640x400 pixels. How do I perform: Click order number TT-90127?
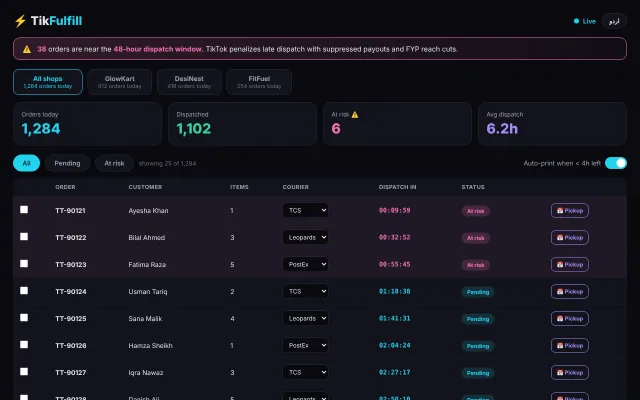click(71, 372)
